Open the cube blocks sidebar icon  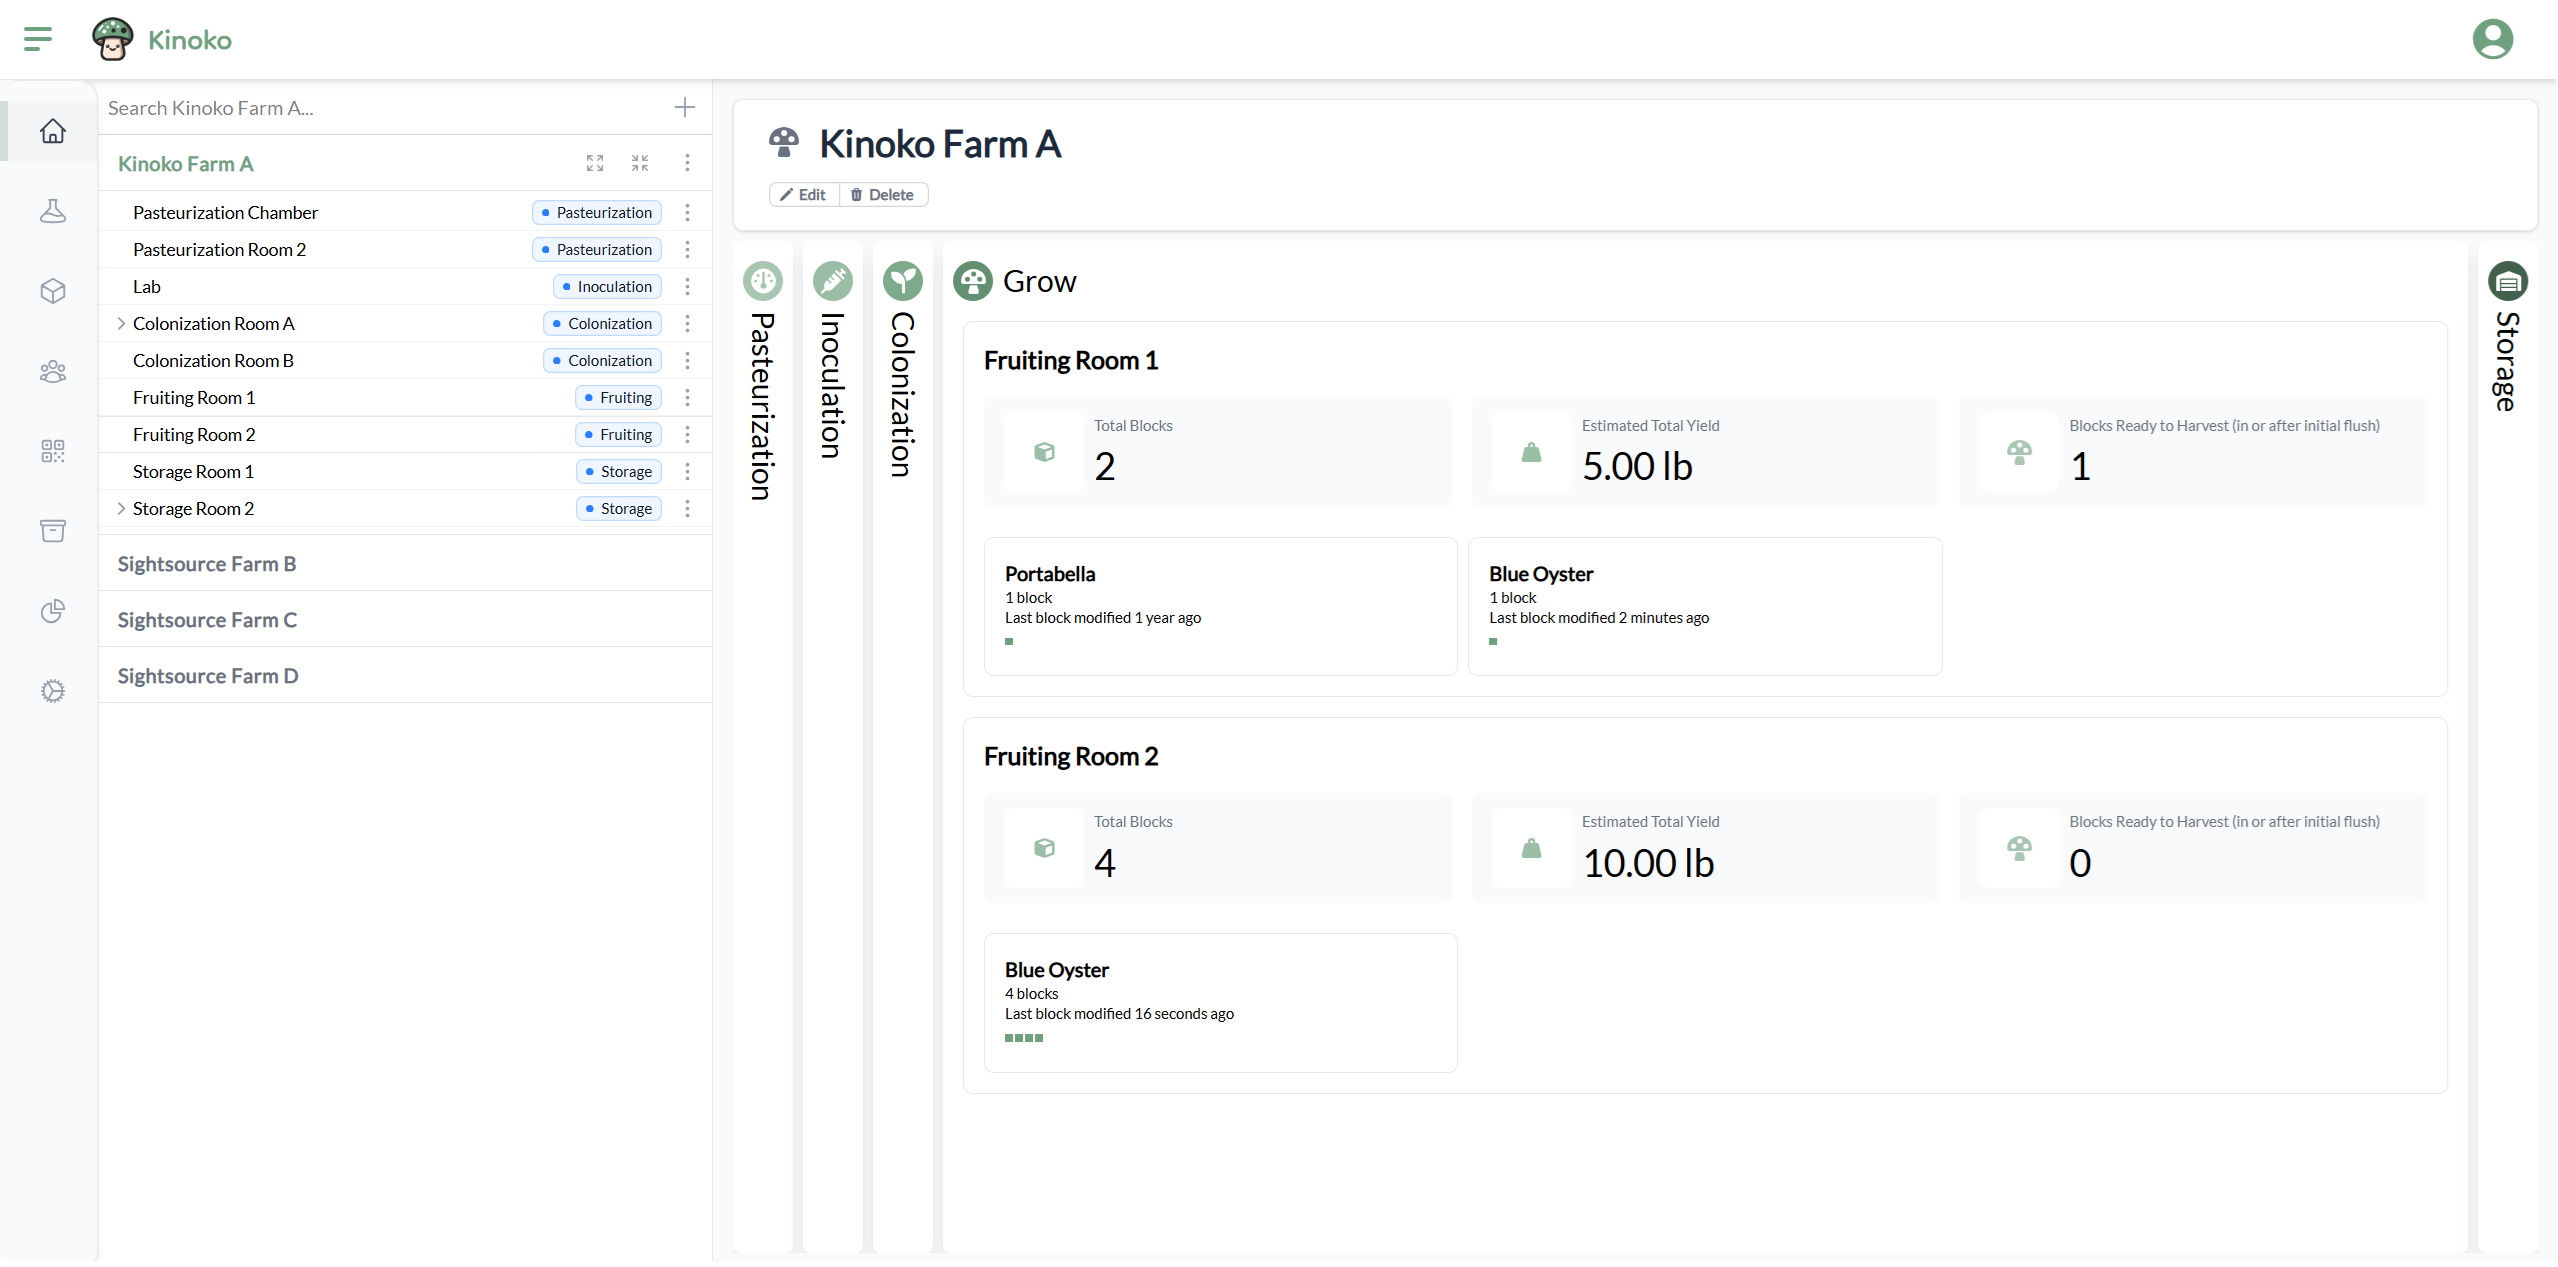coord(53,291)
